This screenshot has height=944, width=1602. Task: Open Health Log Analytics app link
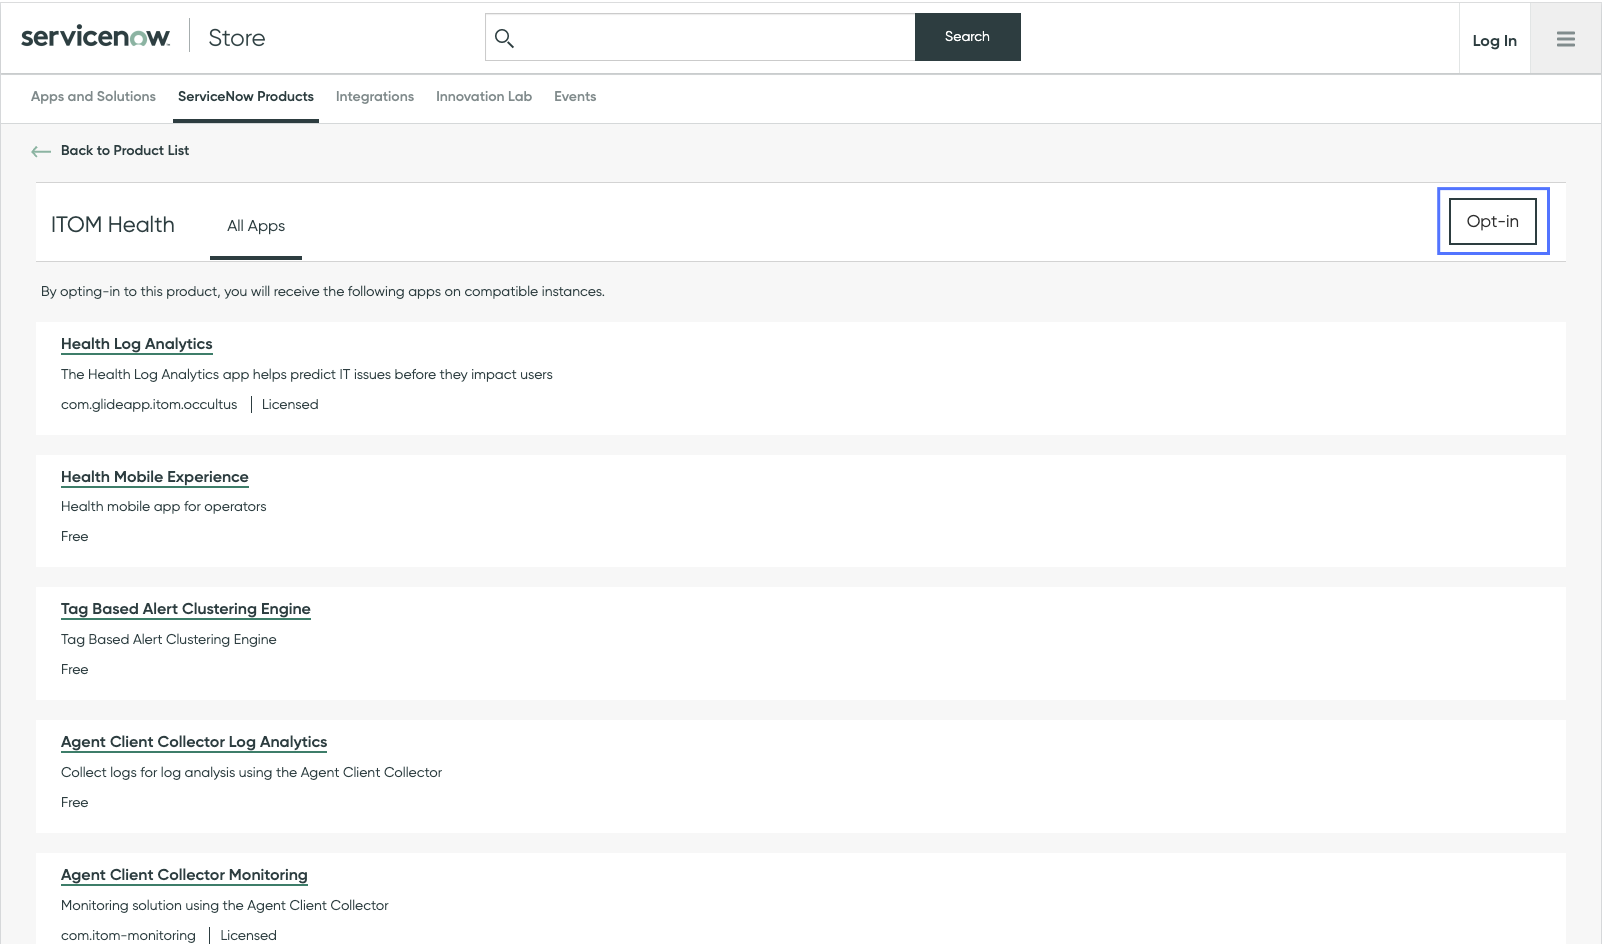(x=137, y=344)
